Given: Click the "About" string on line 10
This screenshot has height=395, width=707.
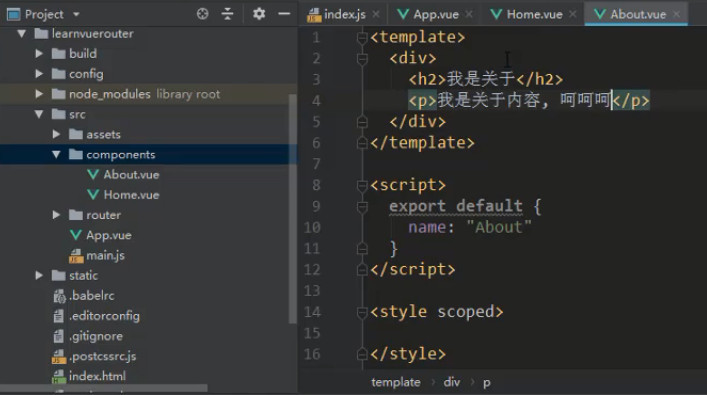Looking at the screenshot, I should coord(499,227).
